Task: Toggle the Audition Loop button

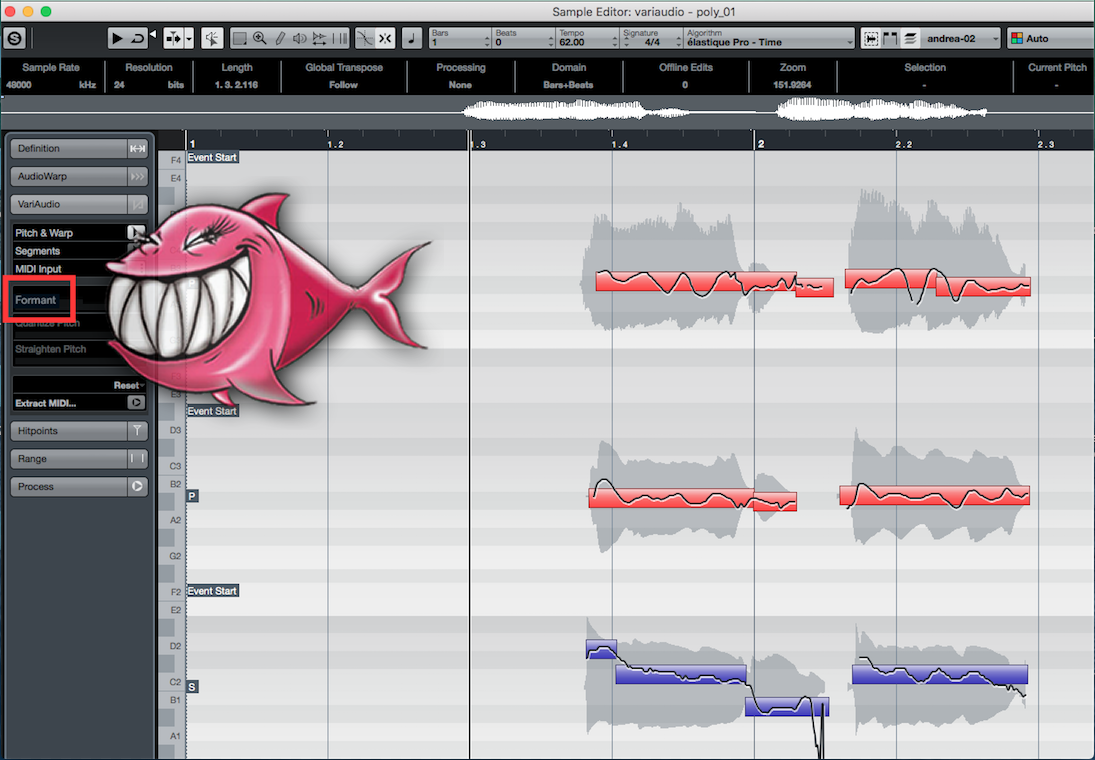Action: pyautogui.click(x=137, y=38)
